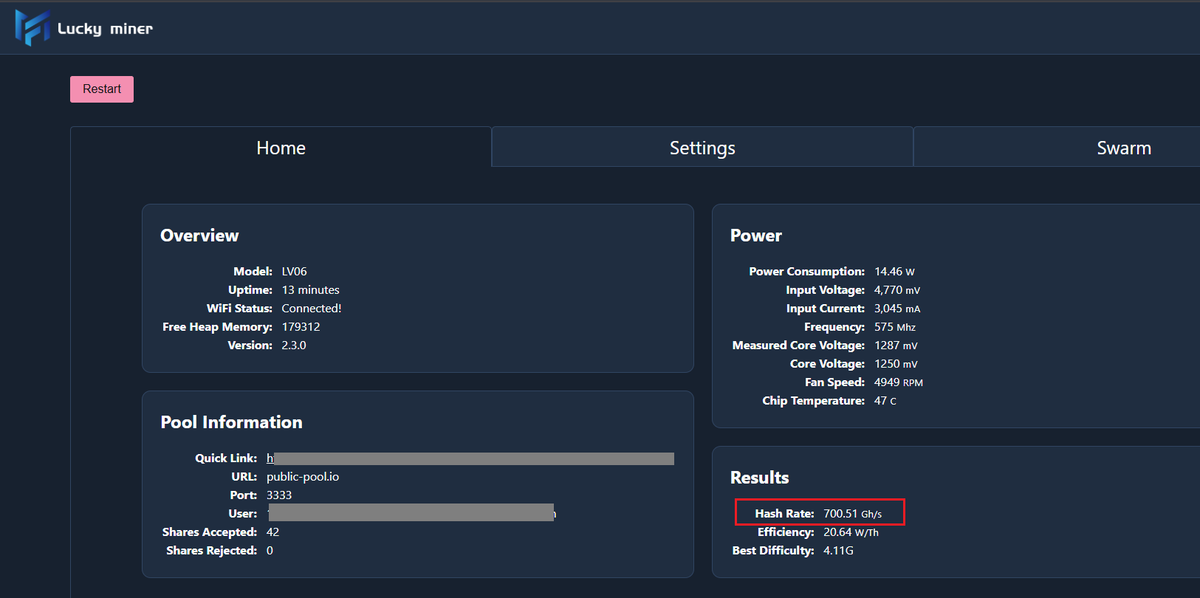
Task: Select Core Voltage value 1250 mV
Action: point(896,364)
